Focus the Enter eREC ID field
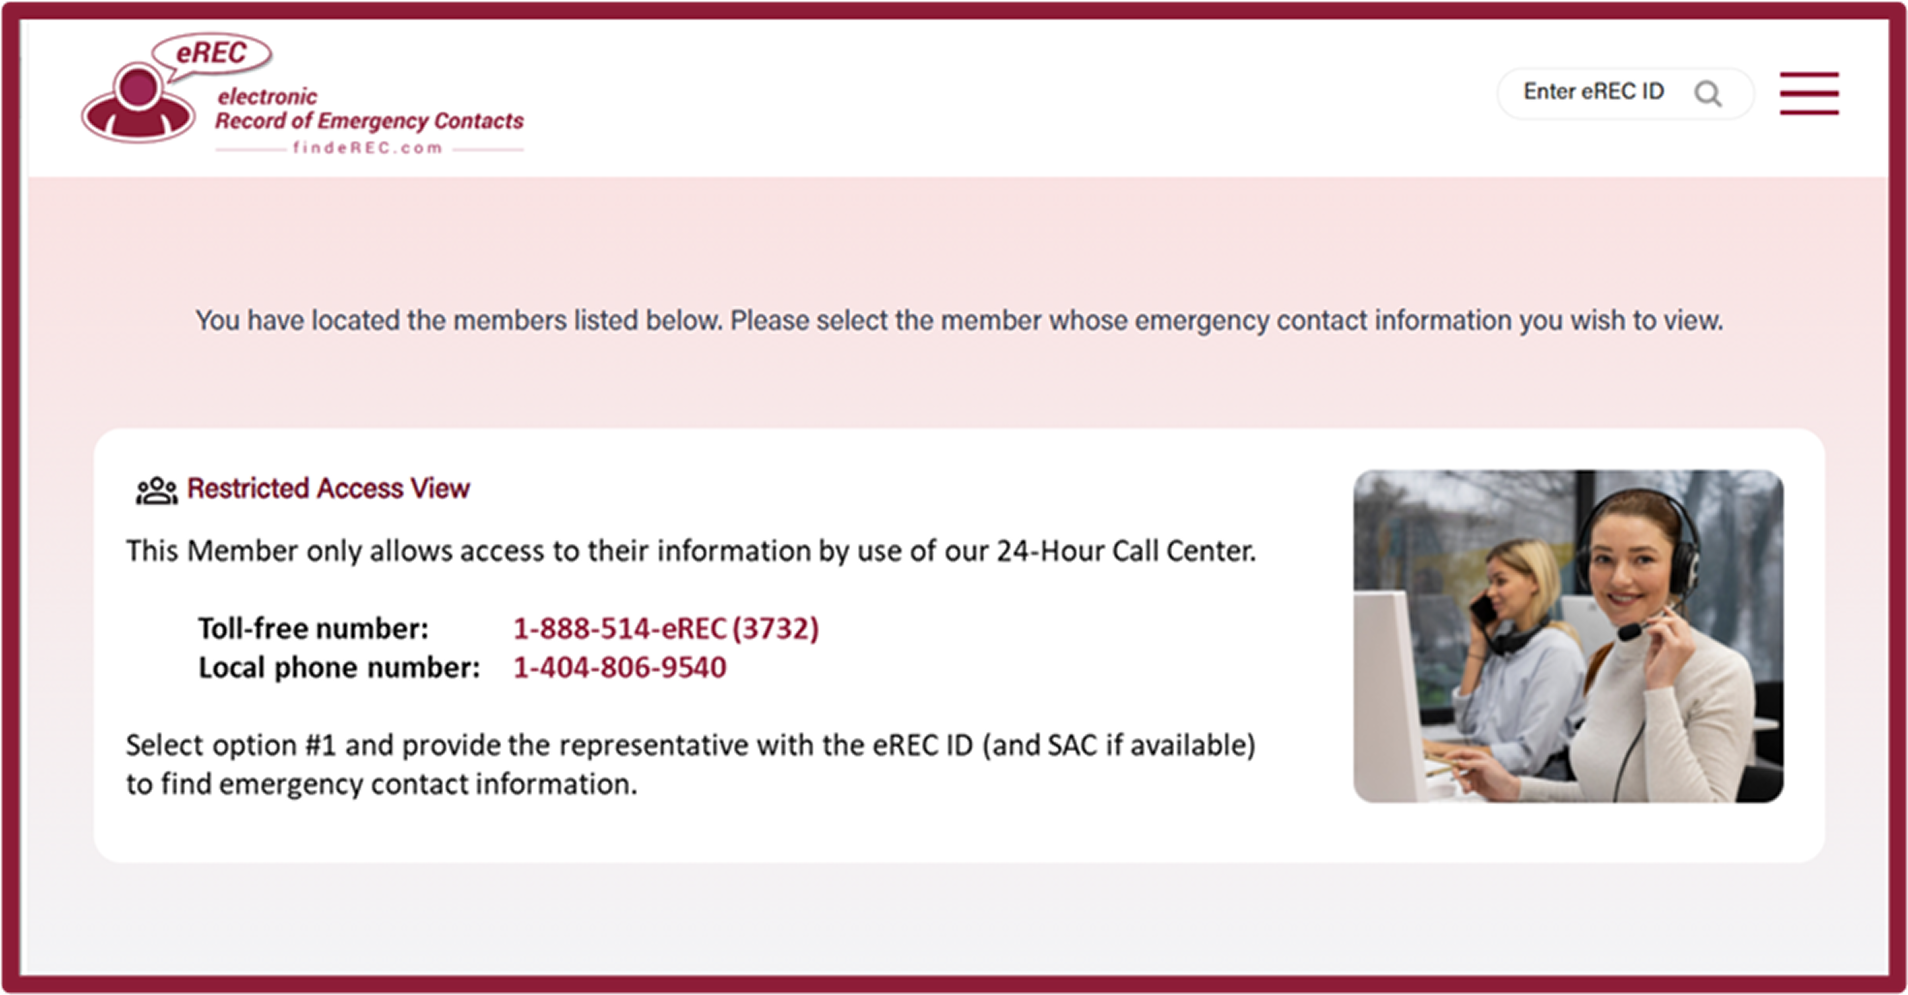The height and width of the screenshot is (995, 1908). coord(1594,92)
